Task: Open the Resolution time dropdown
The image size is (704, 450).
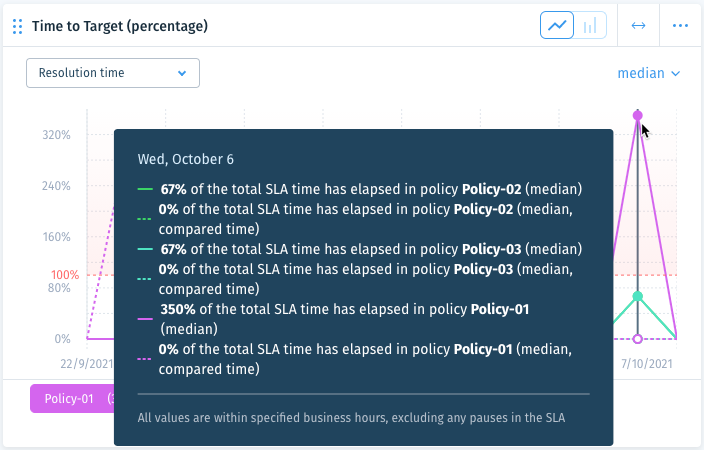Action: (113, 73)
